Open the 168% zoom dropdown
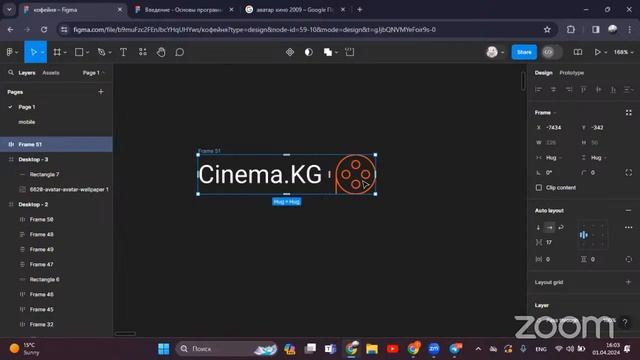640x360 pixels. coord(623,52)
